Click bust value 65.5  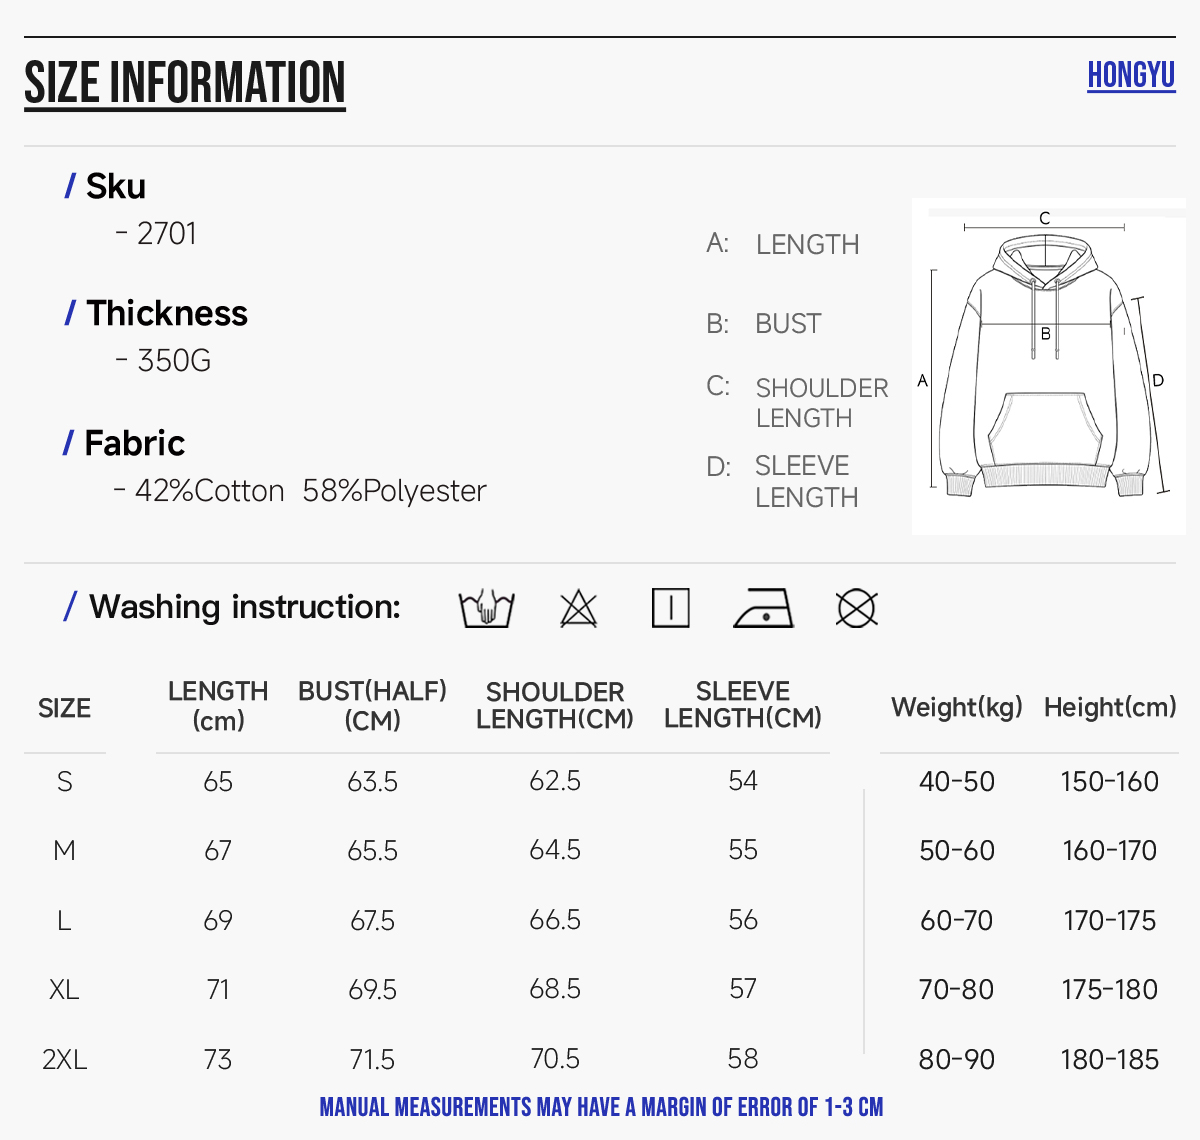[372, 850]
